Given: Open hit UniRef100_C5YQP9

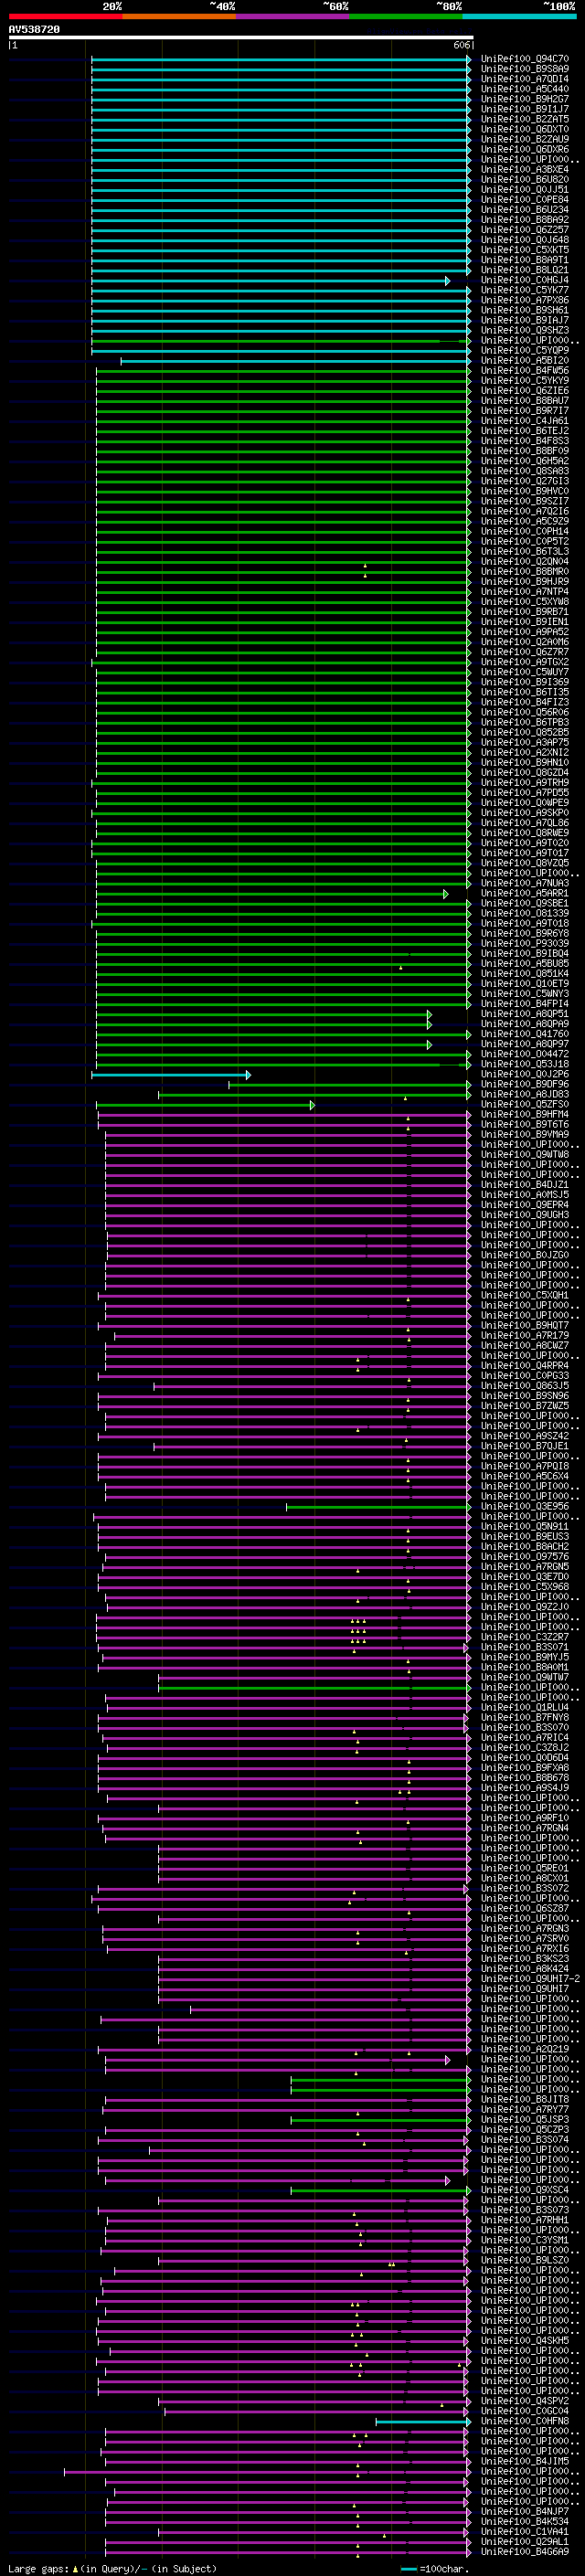Looking at the screenshot, I should [525, 350].
